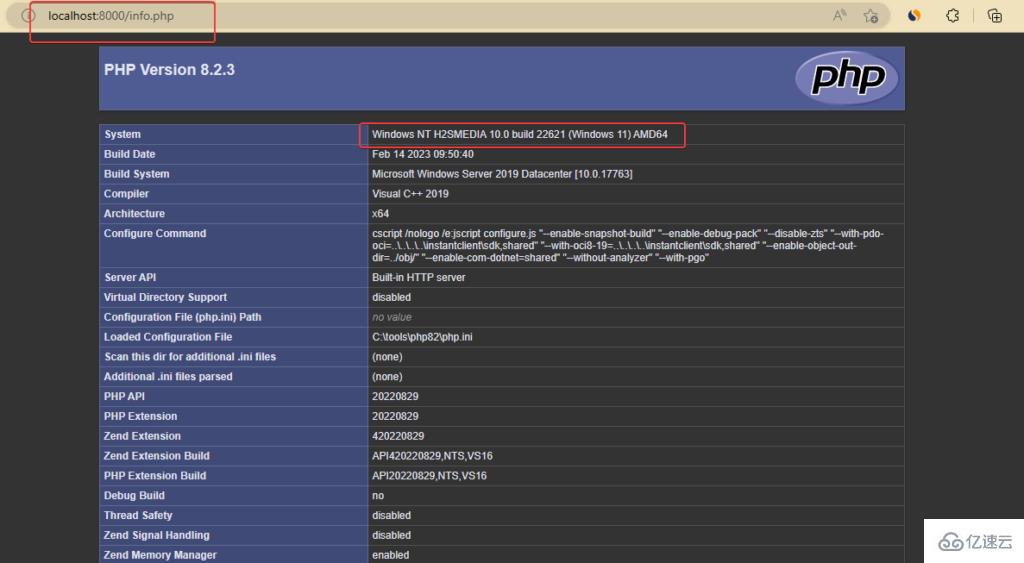Select the 'no' value for Debug Build
The image size is (1024, 563).
click(378, 495)
